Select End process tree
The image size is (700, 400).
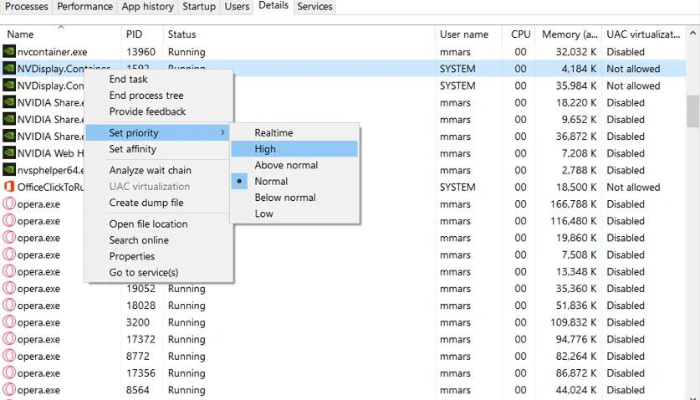click(x=159, y=95)
